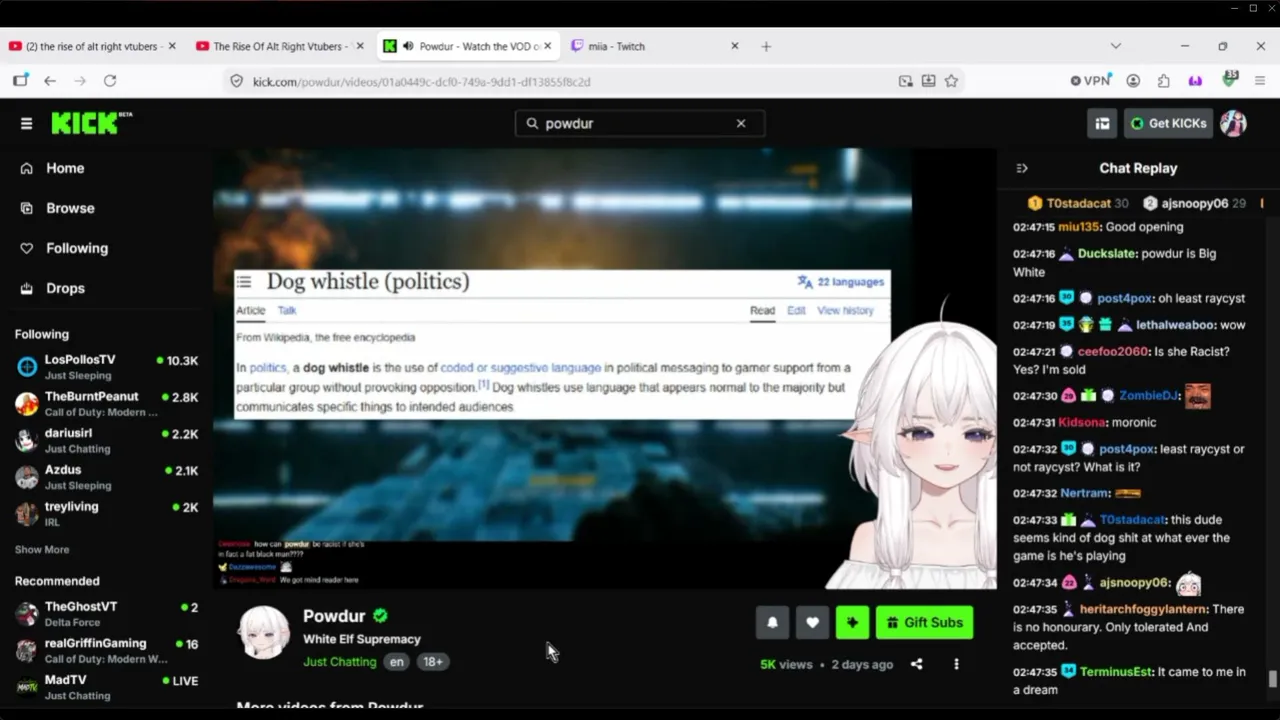This screenshot has width=1280, height=720.
Task: Click the VOD video player area
Action: tap(604, 368)
